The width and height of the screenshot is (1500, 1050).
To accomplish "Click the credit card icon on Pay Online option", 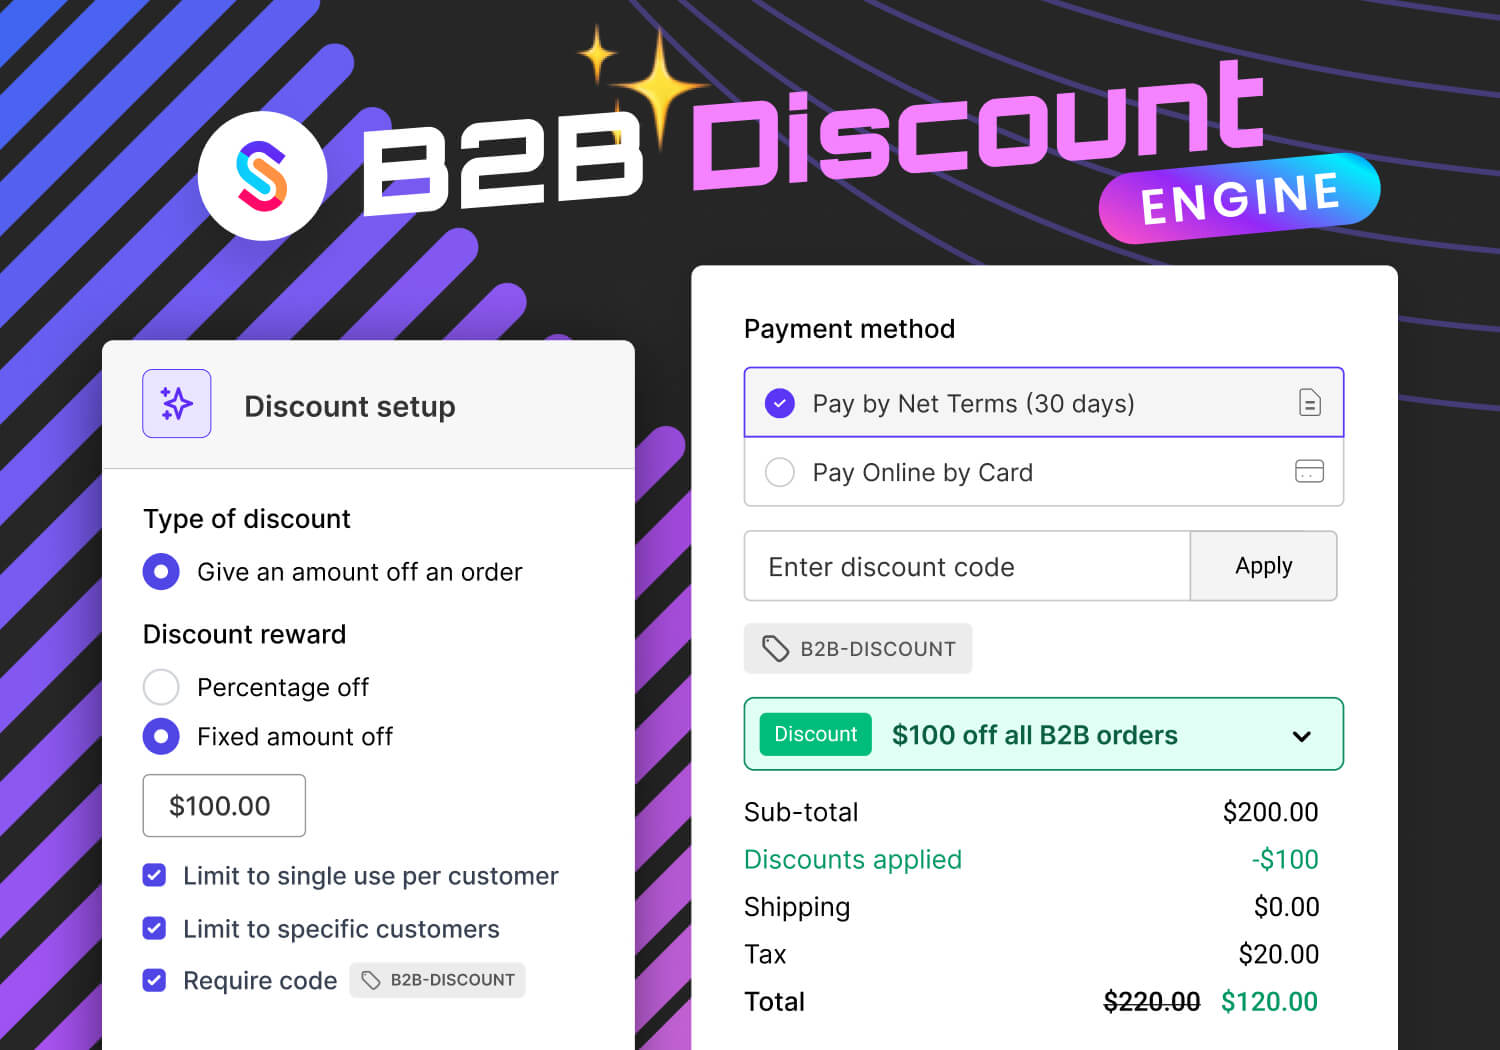I will click(x=1311, y=472).
